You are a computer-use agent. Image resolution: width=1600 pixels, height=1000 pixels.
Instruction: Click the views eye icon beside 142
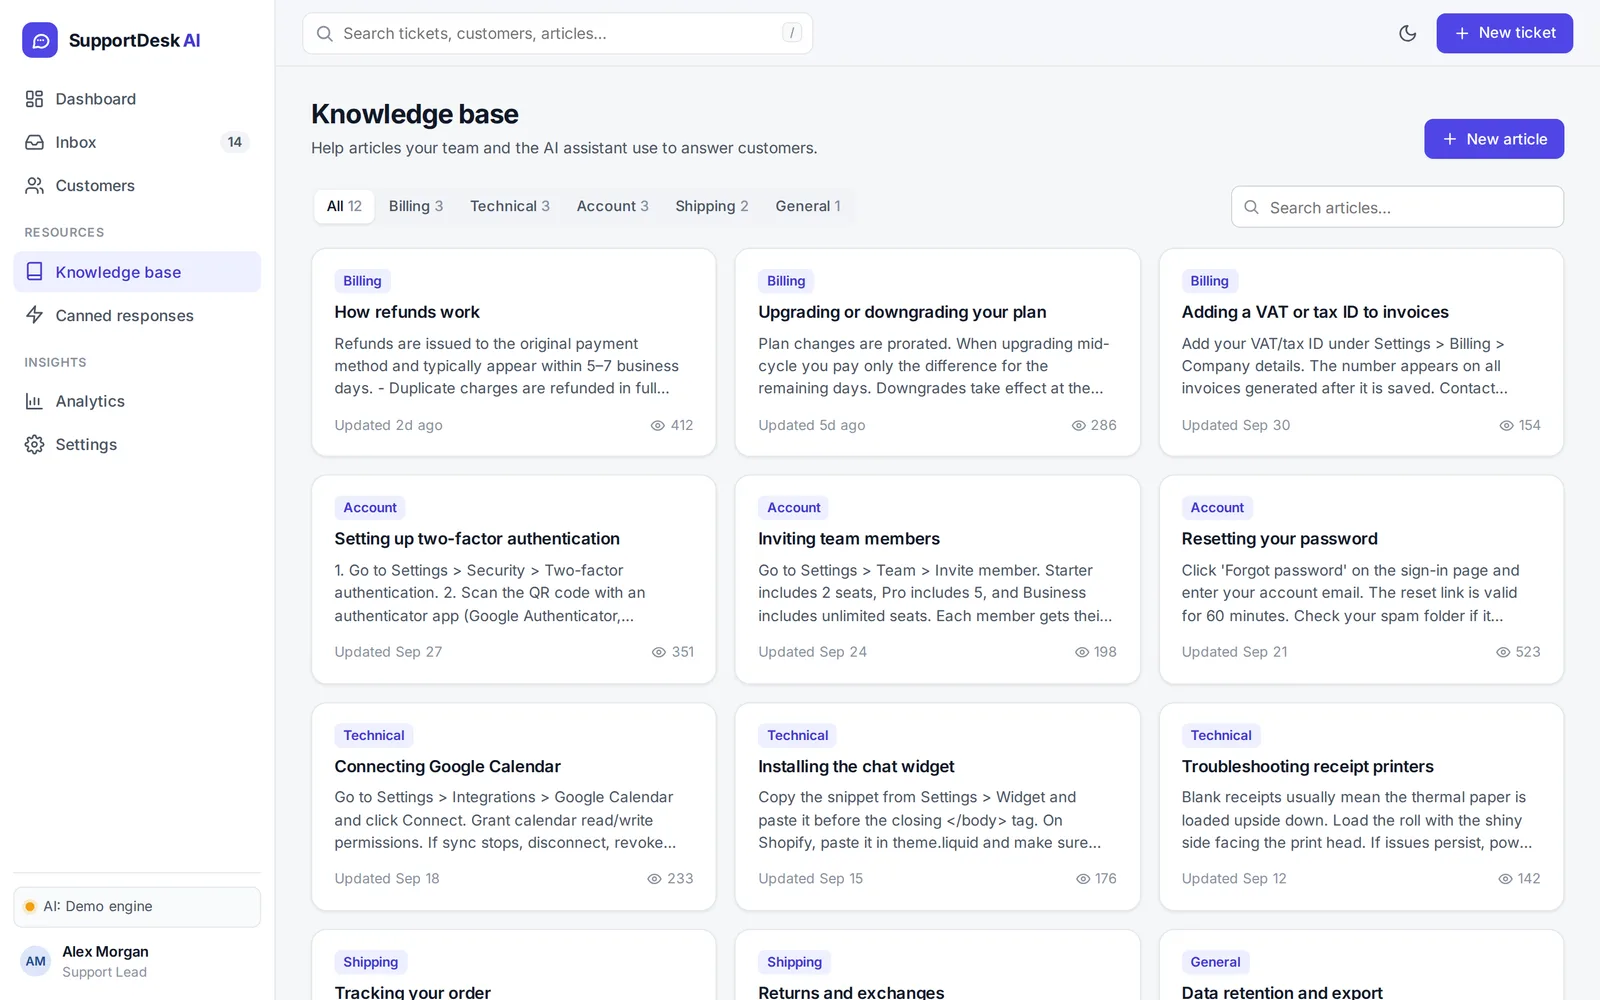(1506, 879)
